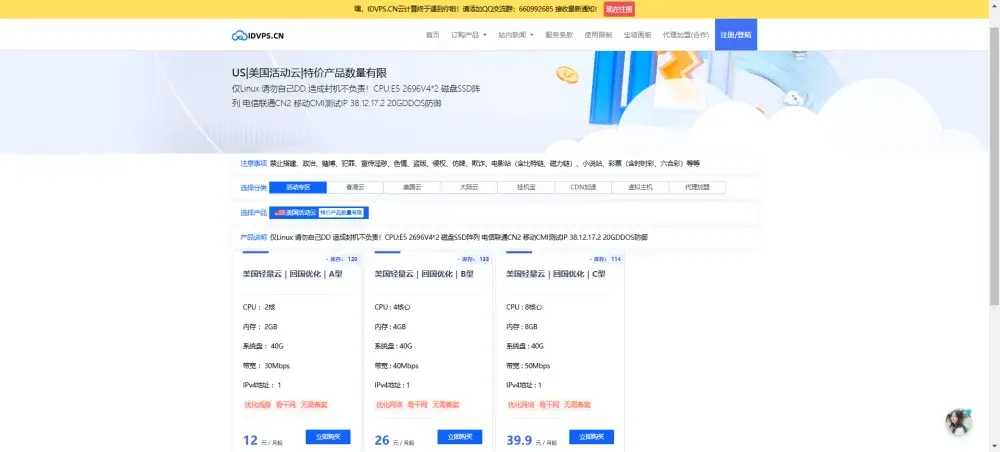This screenshot has height=452, width=1000.
Task: Click the 带宽 50Mbps spec line
Action: click(529, 366)
